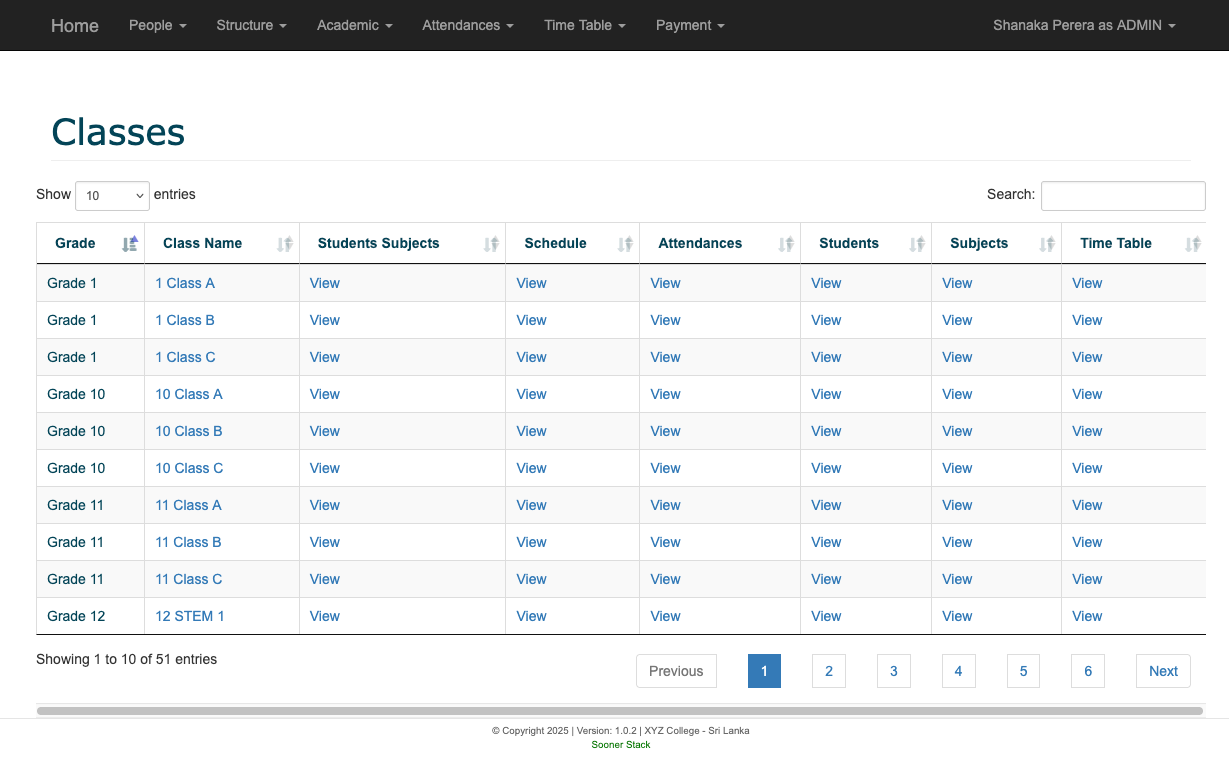Image resolution: width=1229 pixels, height=766 pixels.
Task: Open the 10 Class A link
Action: pyautogui.click(x=189, y=394)
